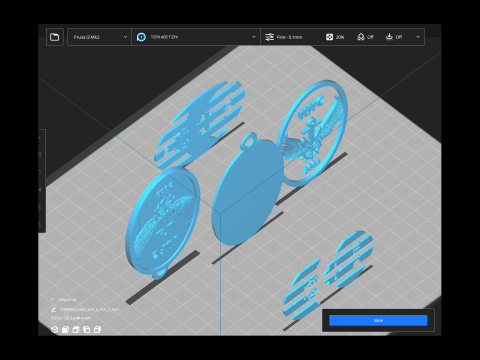Switch to the left side view icon

tap(87, 330)
